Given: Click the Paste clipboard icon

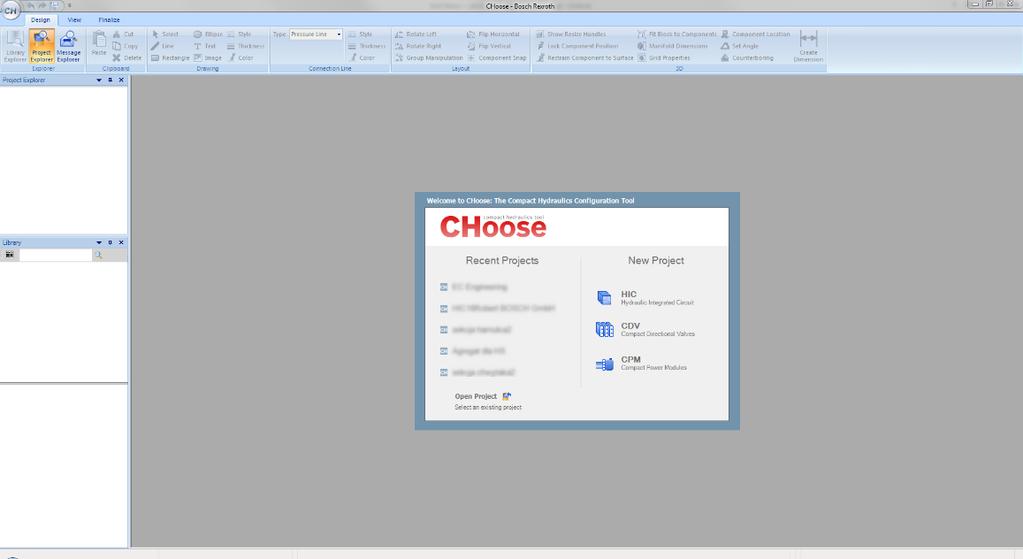Looking at the screenshot, I should coord(99,43).
